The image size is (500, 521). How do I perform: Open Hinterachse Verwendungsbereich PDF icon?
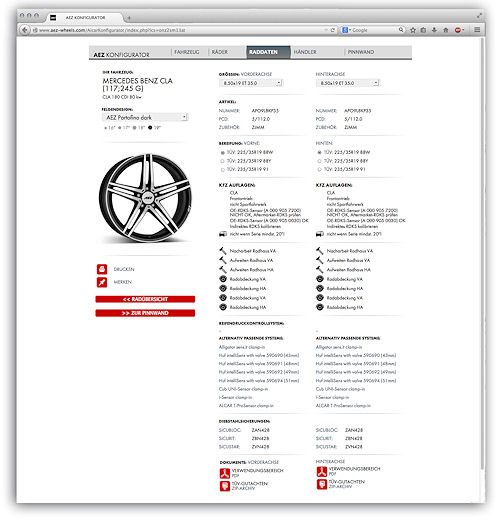[x=322, y=471]
